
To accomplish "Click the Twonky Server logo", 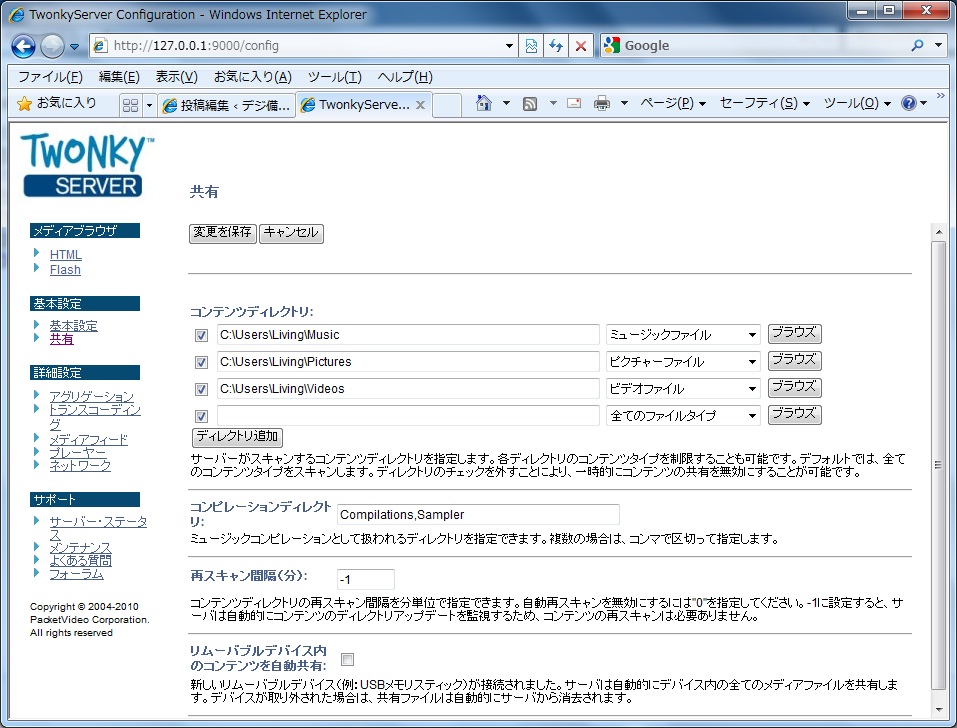I will click(87, 165).
